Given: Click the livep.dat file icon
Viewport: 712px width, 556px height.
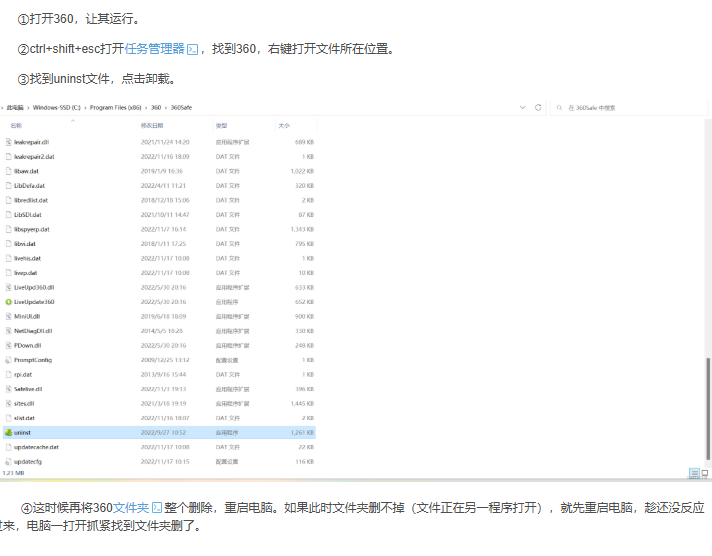Looking at the screenshot, I should (8, 273).
